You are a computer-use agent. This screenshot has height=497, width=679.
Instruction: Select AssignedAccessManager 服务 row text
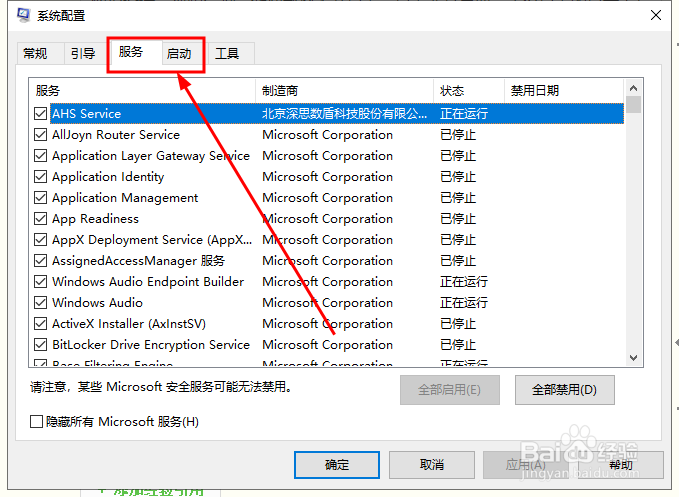[x=139, y=261]
